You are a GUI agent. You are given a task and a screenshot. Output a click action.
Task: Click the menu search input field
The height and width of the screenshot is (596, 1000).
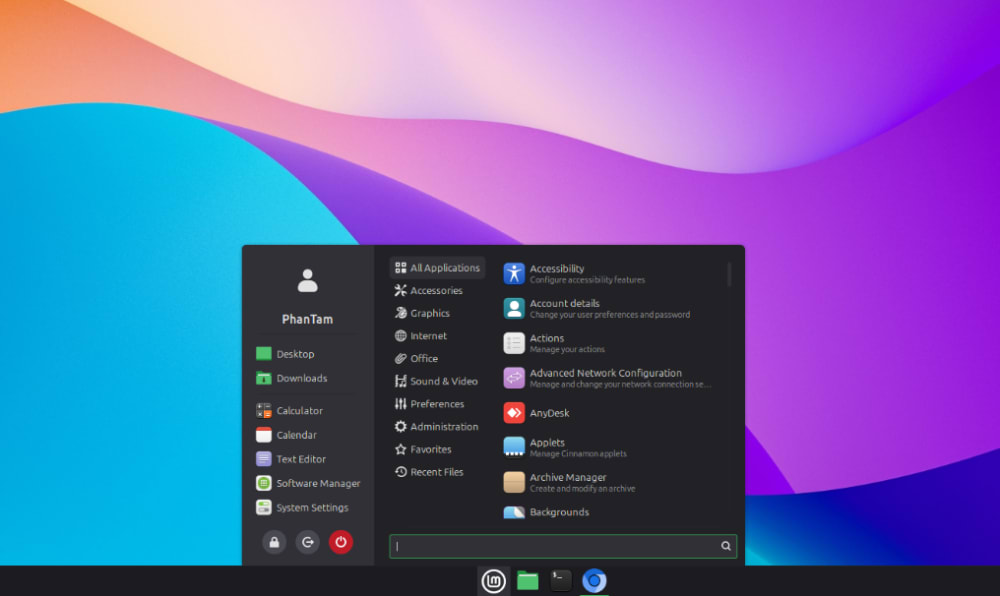point(563,546)
